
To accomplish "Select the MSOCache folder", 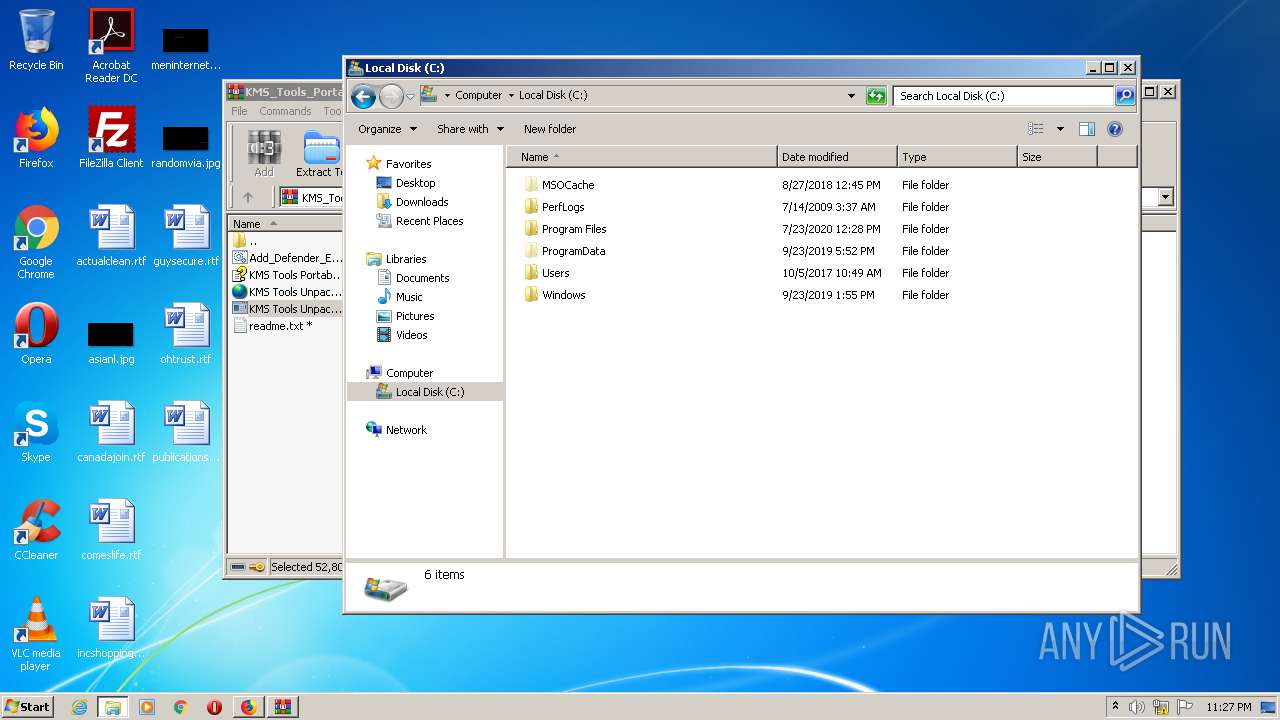I will click(x=558, y=185).
